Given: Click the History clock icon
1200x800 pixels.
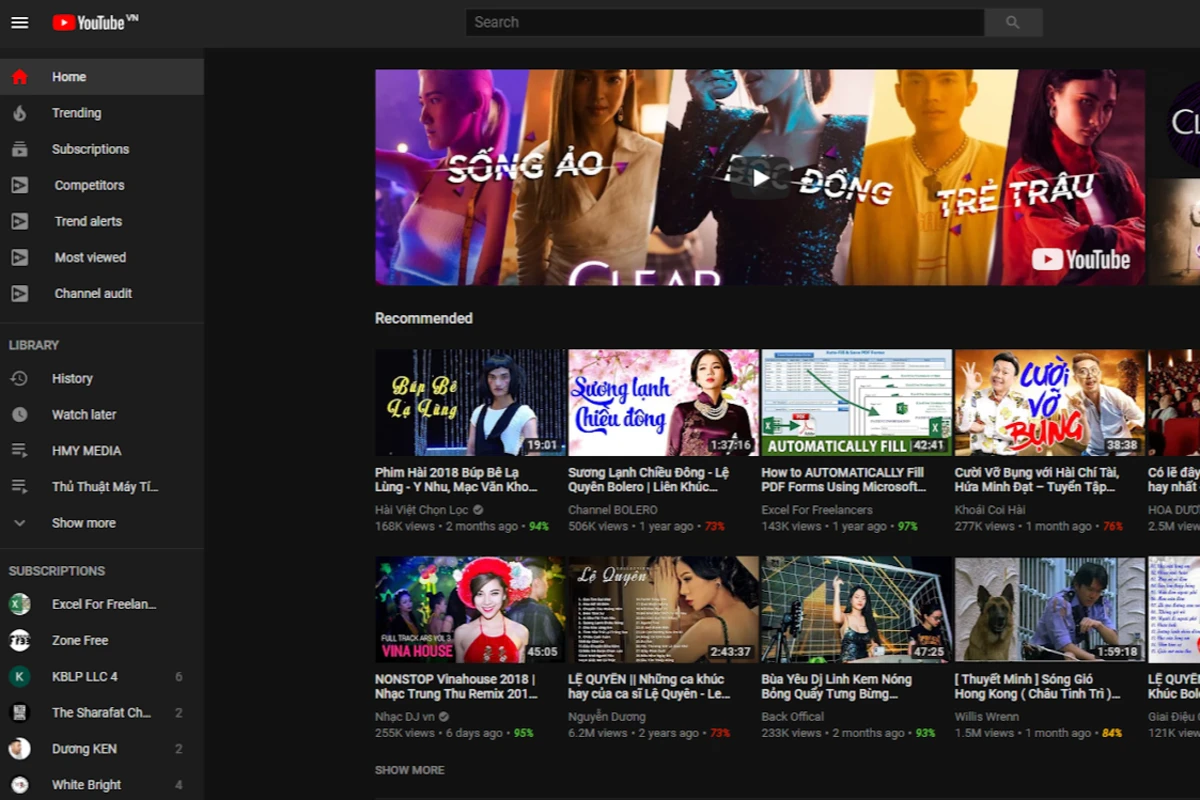Looking at the screenshot, I should coord(20,379).
